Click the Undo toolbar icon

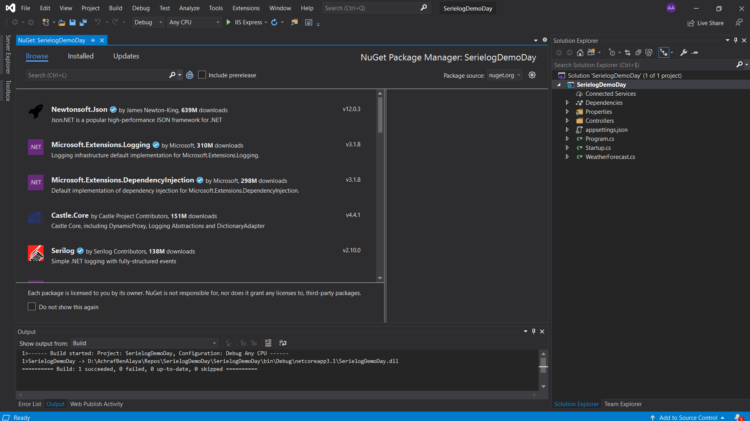pos(98,22)
